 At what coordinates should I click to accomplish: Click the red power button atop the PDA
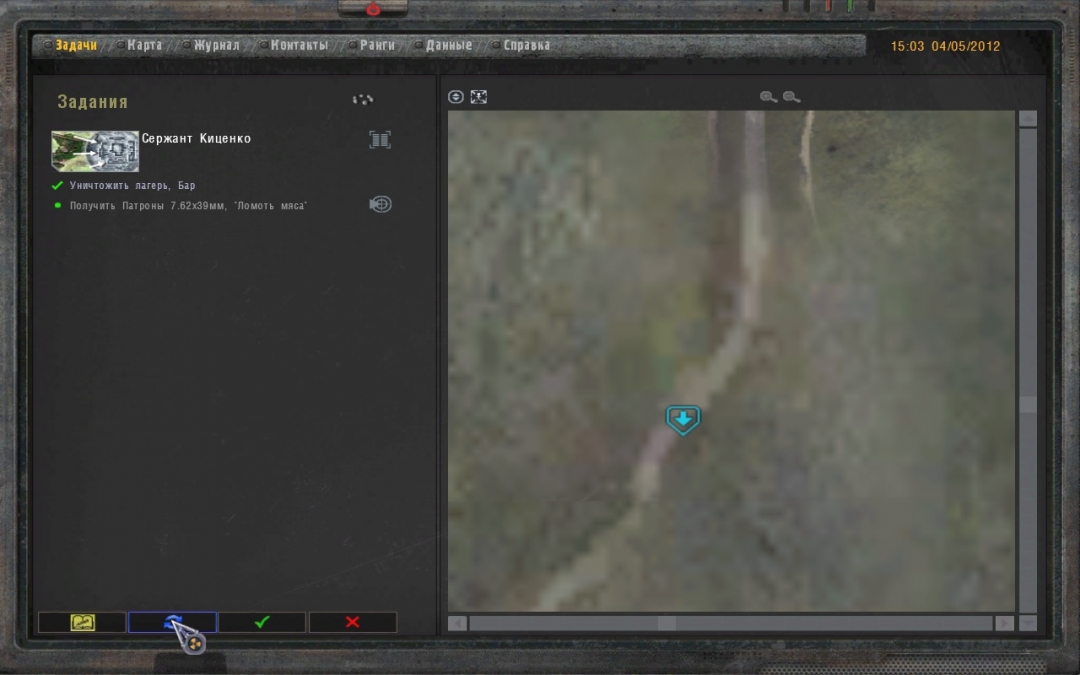click(373, 10)
